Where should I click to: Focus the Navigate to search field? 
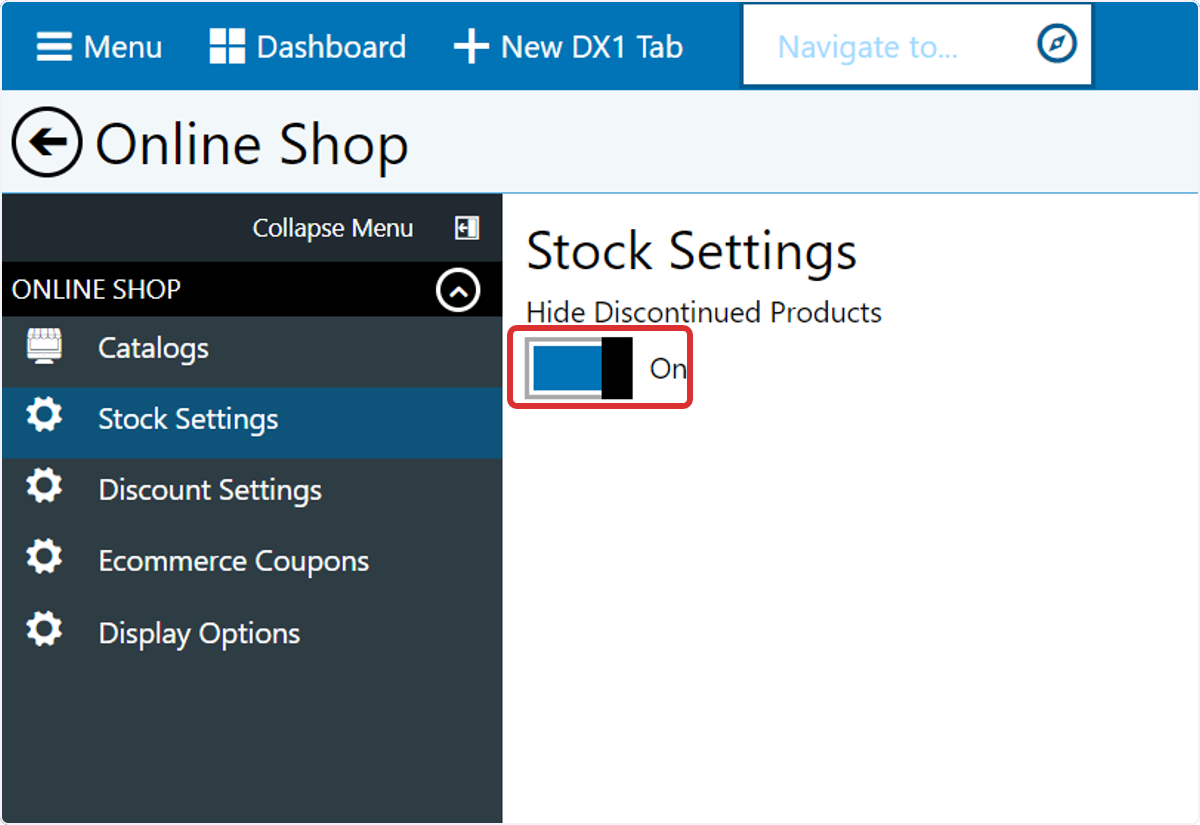917,46
